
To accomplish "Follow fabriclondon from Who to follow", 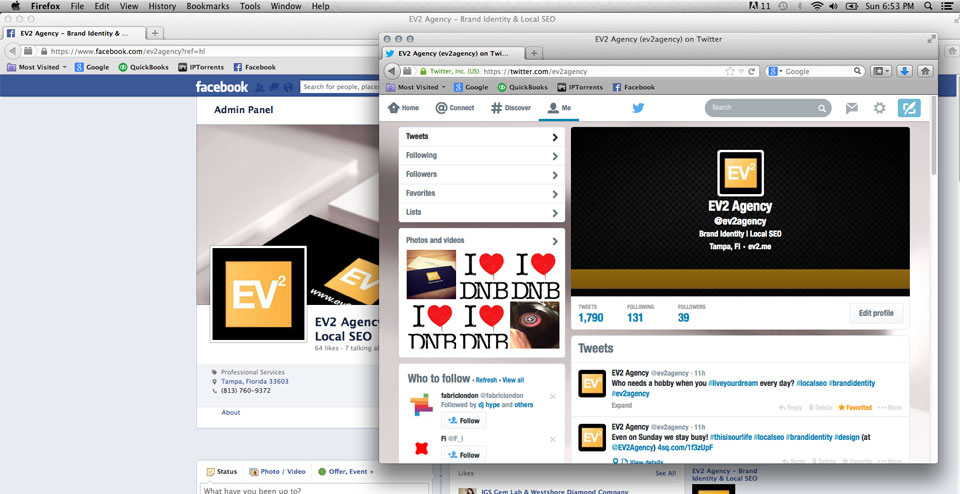I will pos(463,421).
